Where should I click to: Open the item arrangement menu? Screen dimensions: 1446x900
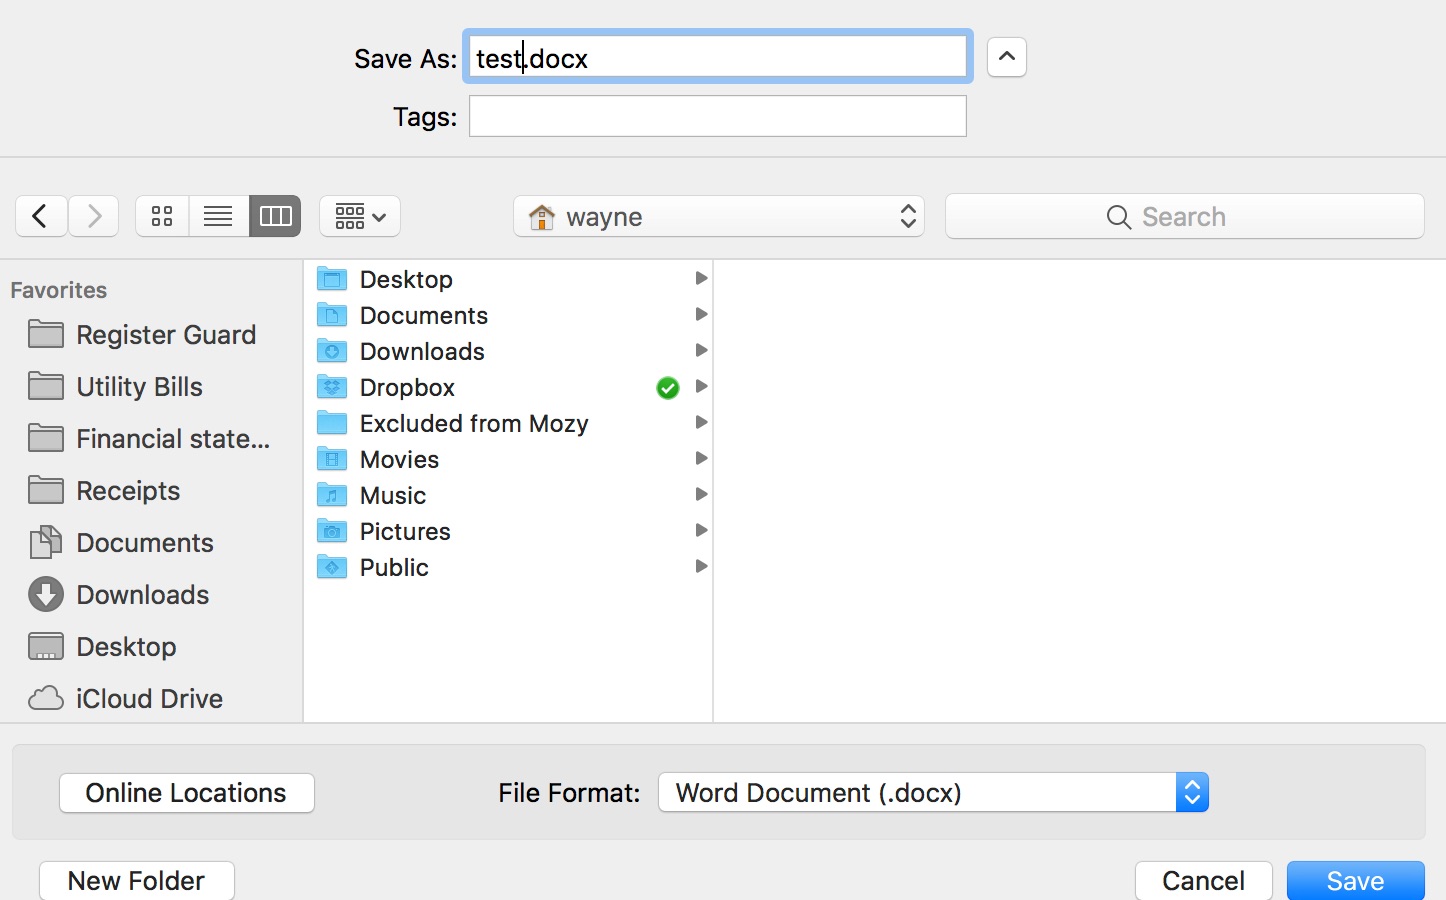(360, 216)
